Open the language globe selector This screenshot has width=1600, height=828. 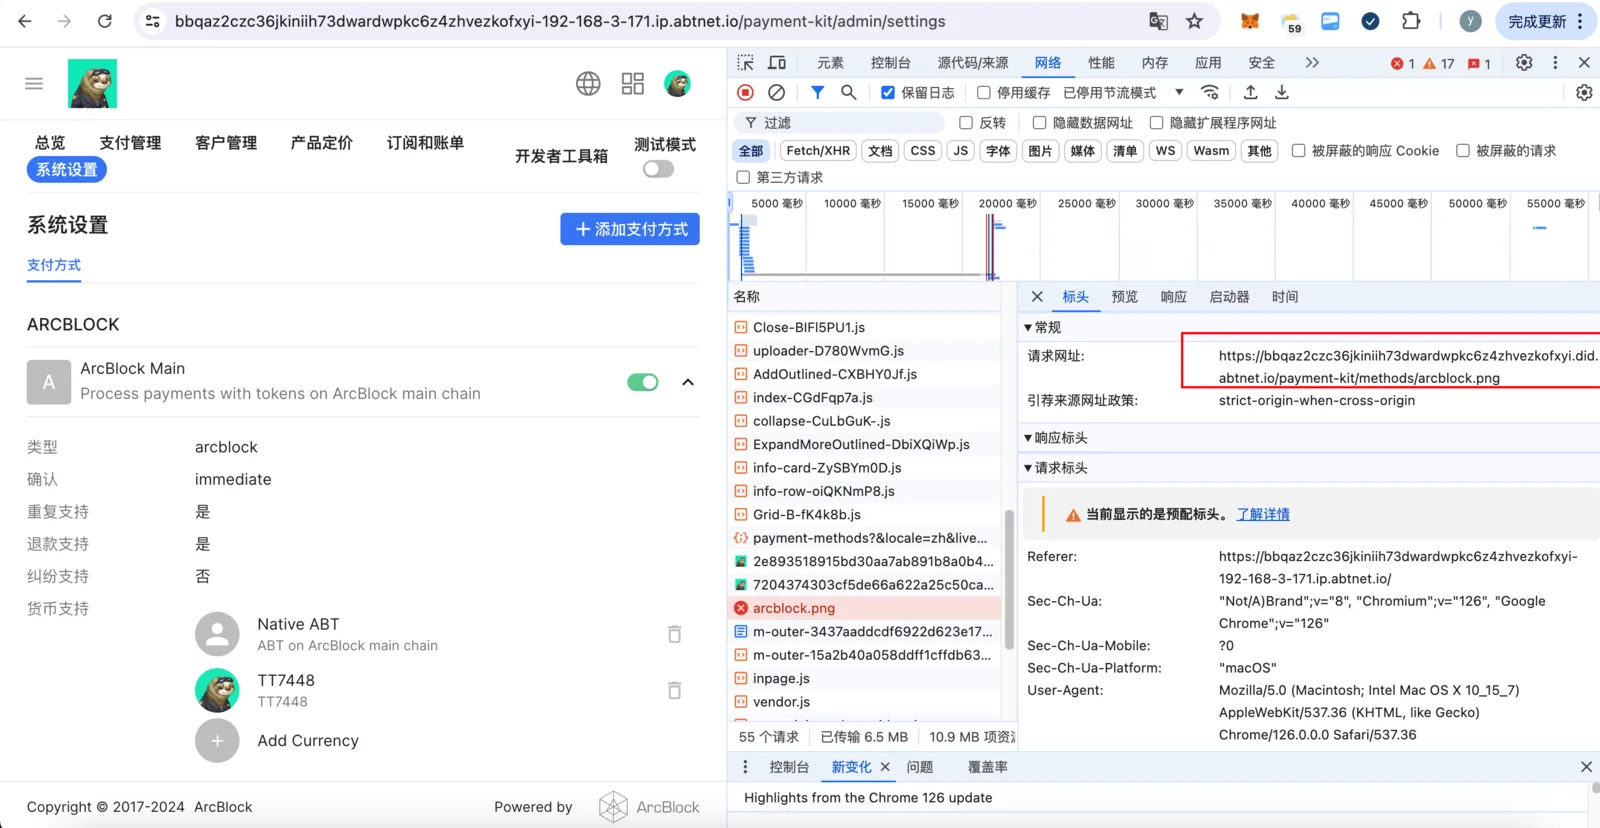point(588,84)
